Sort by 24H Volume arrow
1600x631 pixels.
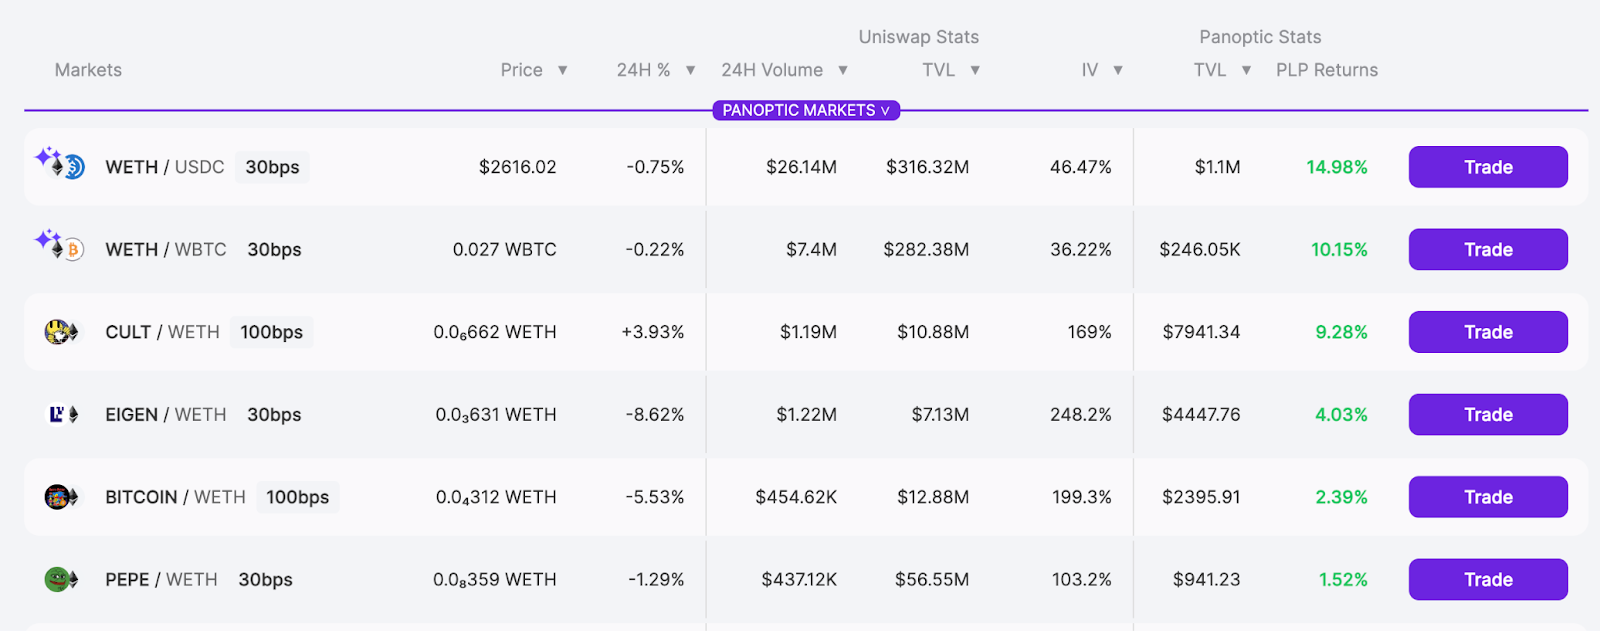843,70
